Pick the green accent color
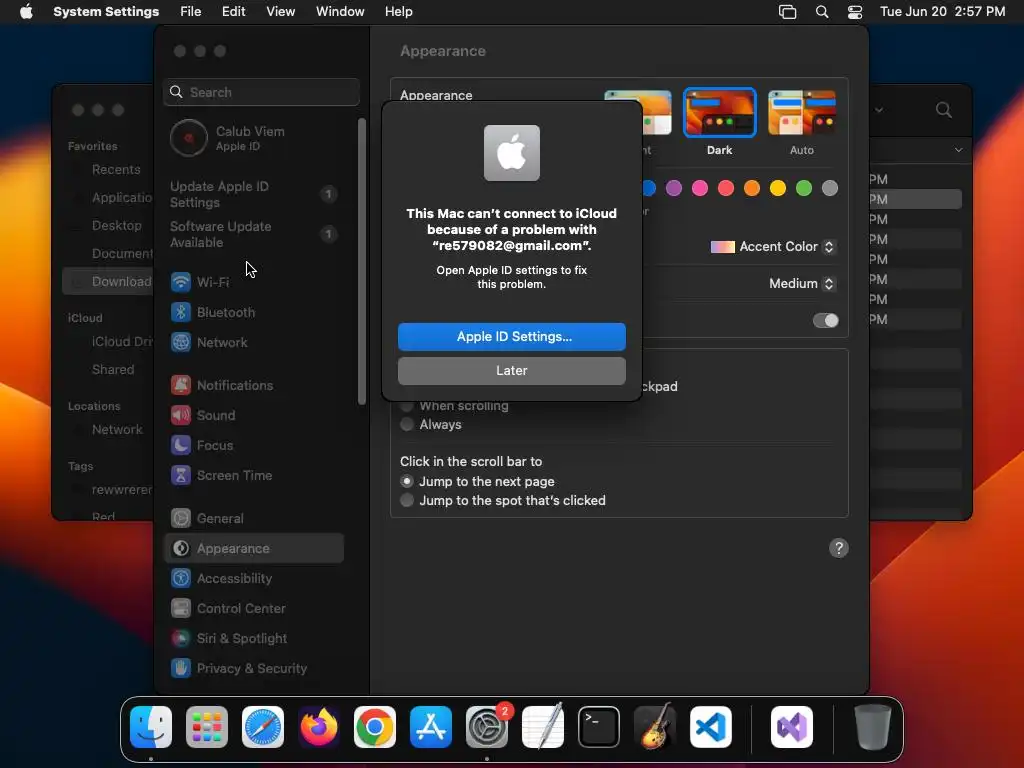Screen dimensions: 1024x768 point(804,189)
